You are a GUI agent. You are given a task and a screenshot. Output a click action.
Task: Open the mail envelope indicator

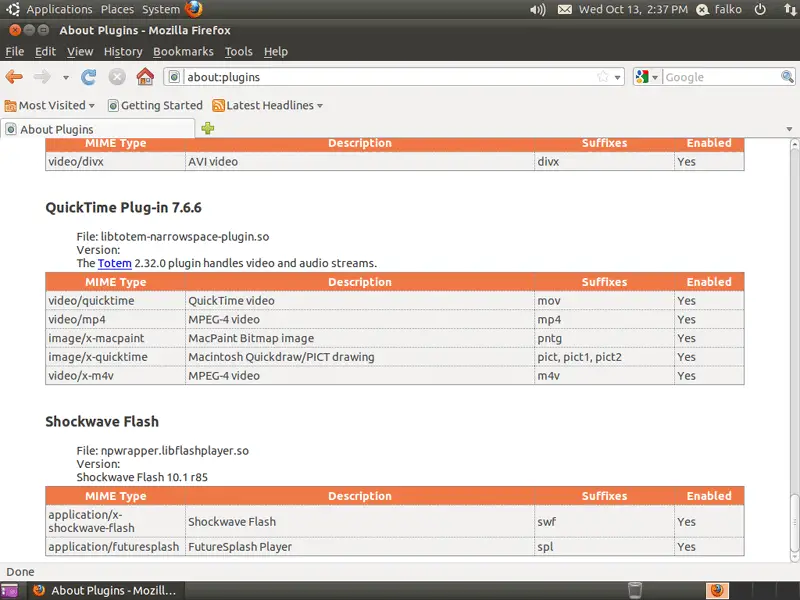[565, 9]
